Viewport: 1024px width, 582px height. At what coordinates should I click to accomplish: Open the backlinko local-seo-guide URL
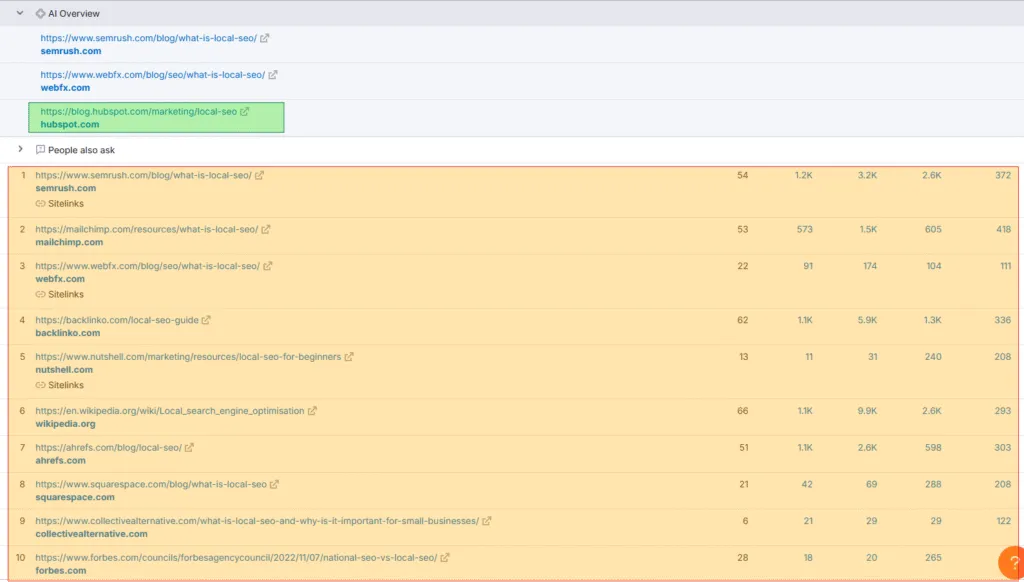(117, 320)
